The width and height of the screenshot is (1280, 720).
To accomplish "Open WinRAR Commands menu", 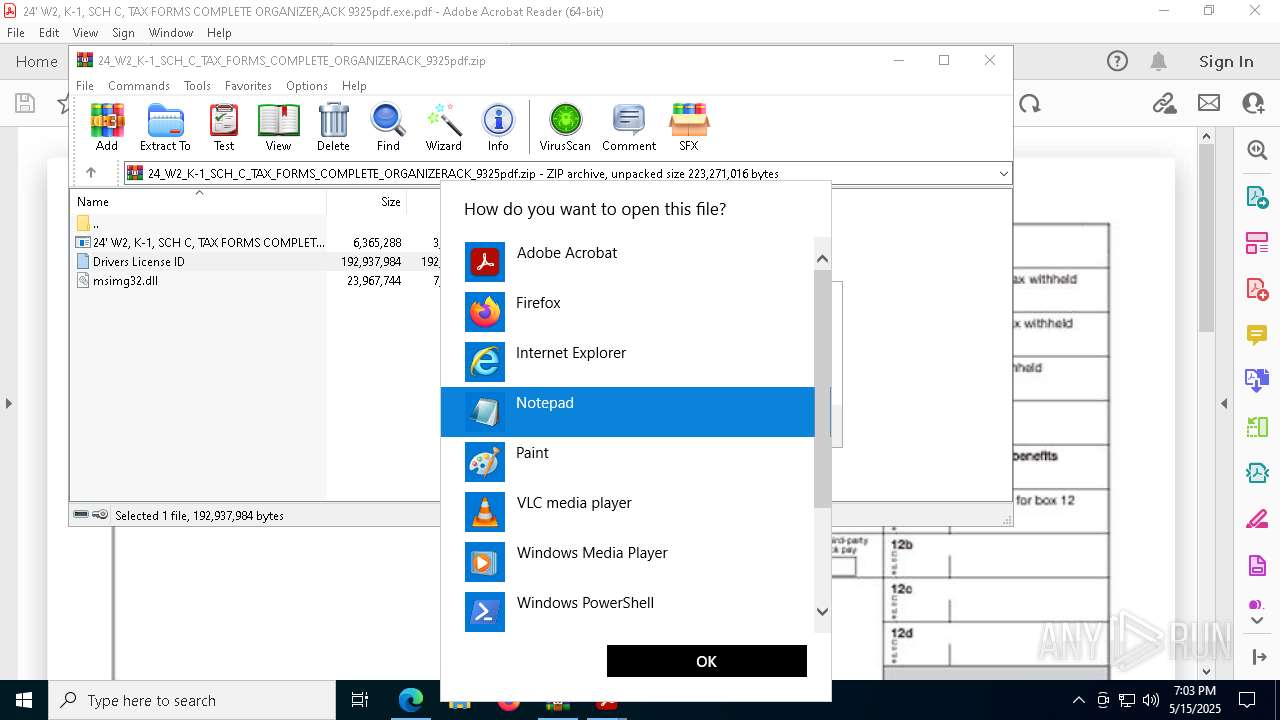I will (139, 86).
